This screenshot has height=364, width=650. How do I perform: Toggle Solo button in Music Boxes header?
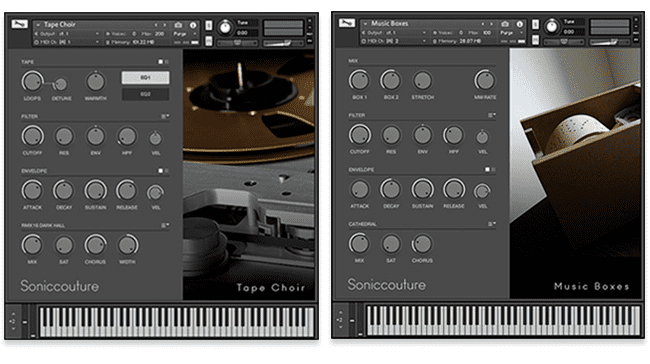[536, 24]
